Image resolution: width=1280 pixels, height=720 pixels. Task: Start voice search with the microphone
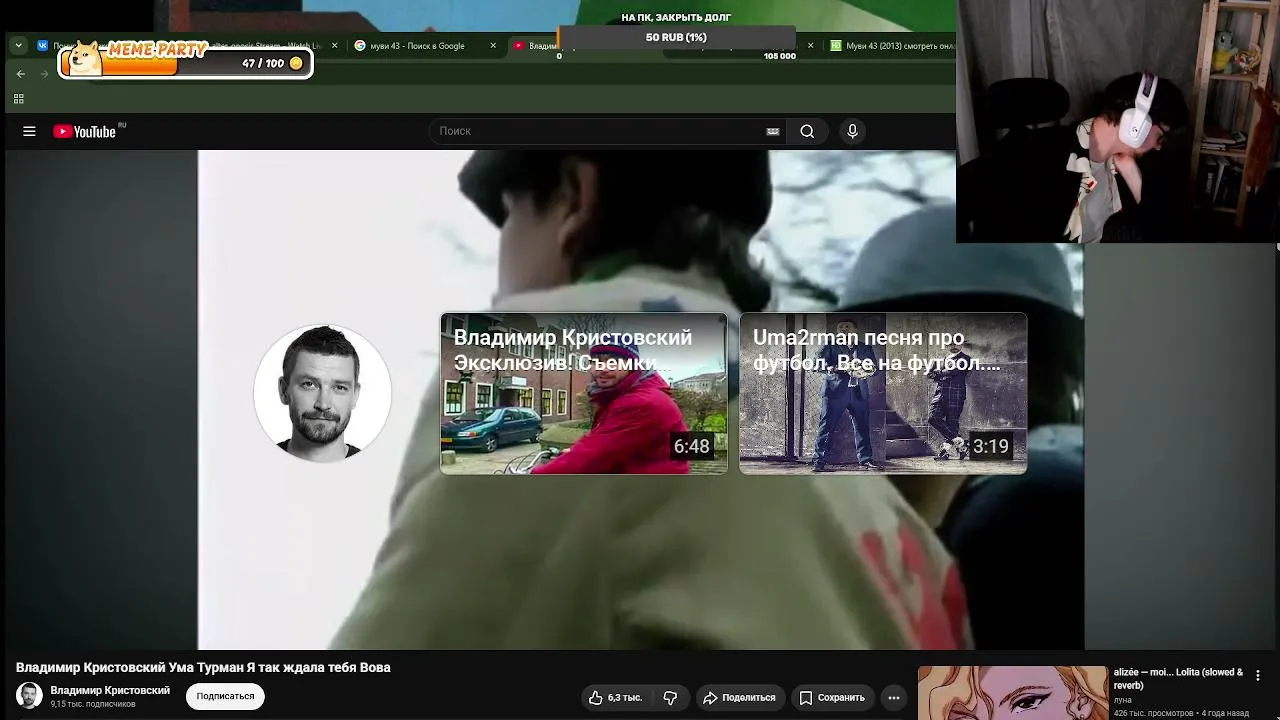[852, 131]
